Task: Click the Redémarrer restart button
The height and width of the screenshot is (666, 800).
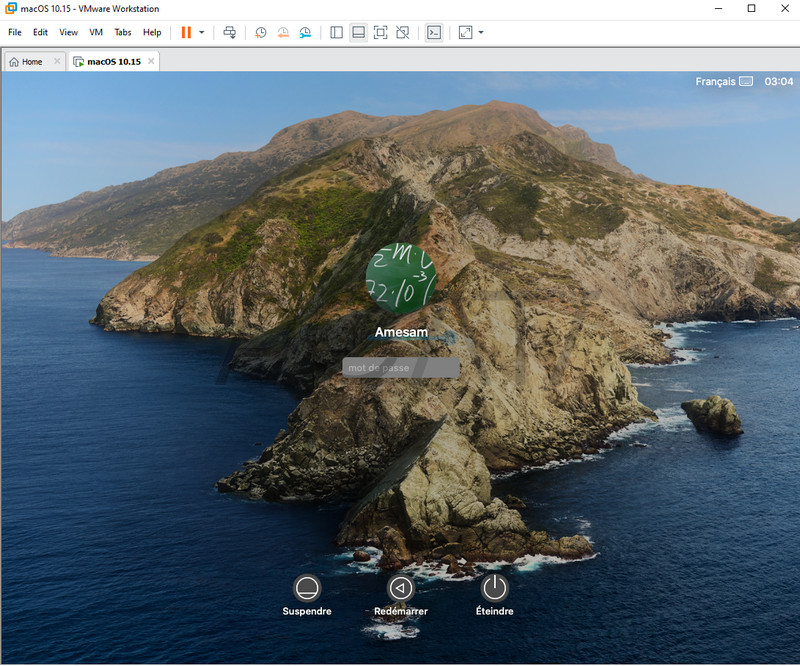Action: tap(401, 588)
